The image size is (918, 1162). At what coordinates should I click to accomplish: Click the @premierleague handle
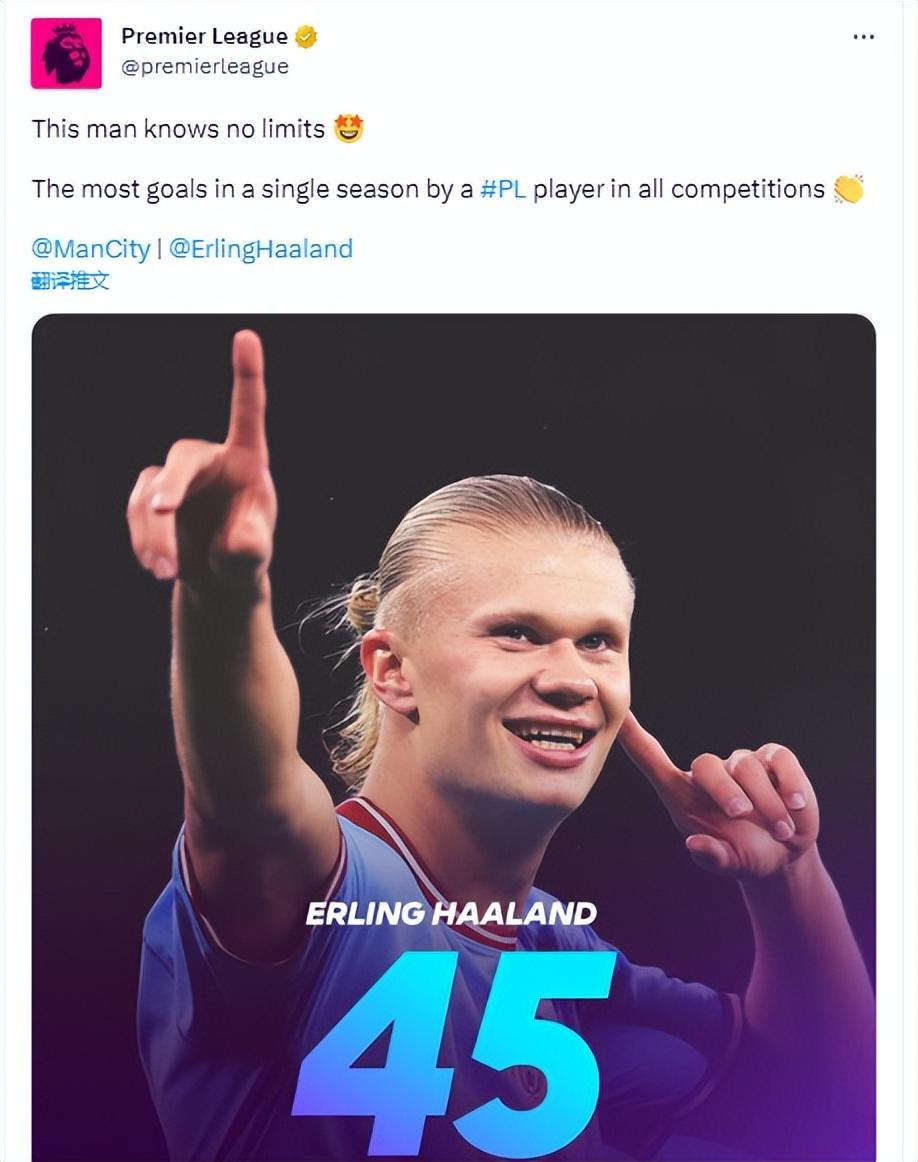(x=204, y=66)
